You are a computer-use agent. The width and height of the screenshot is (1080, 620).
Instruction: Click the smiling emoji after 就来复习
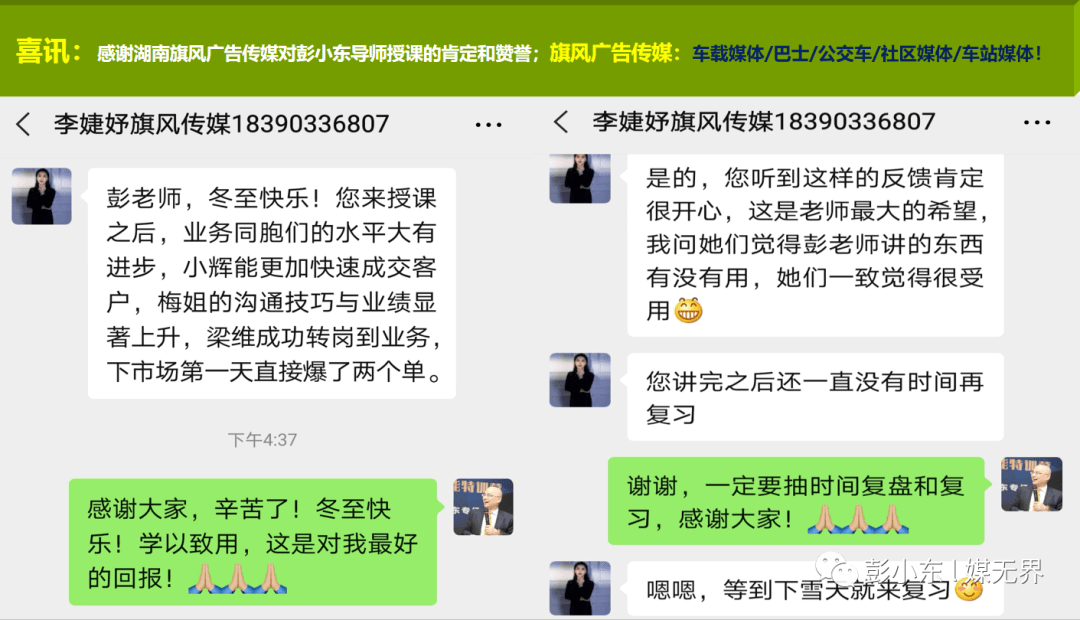coord(969,588)
